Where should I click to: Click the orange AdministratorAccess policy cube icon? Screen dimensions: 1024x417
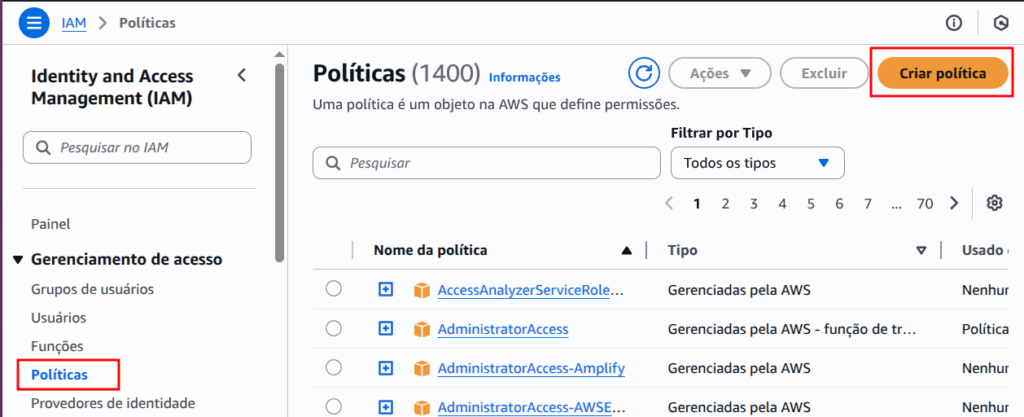pos(421,329)
